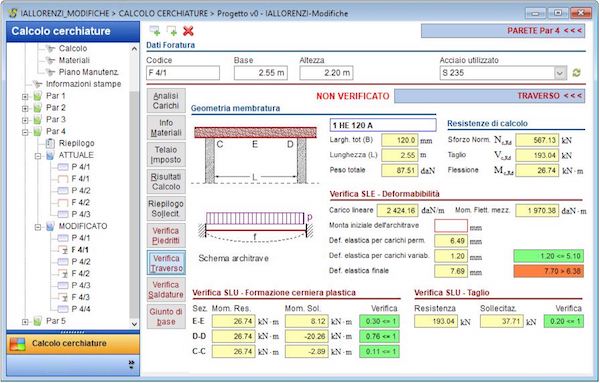Click the empty Monta iniziale dell'architrave field

(x=451, y=226)
